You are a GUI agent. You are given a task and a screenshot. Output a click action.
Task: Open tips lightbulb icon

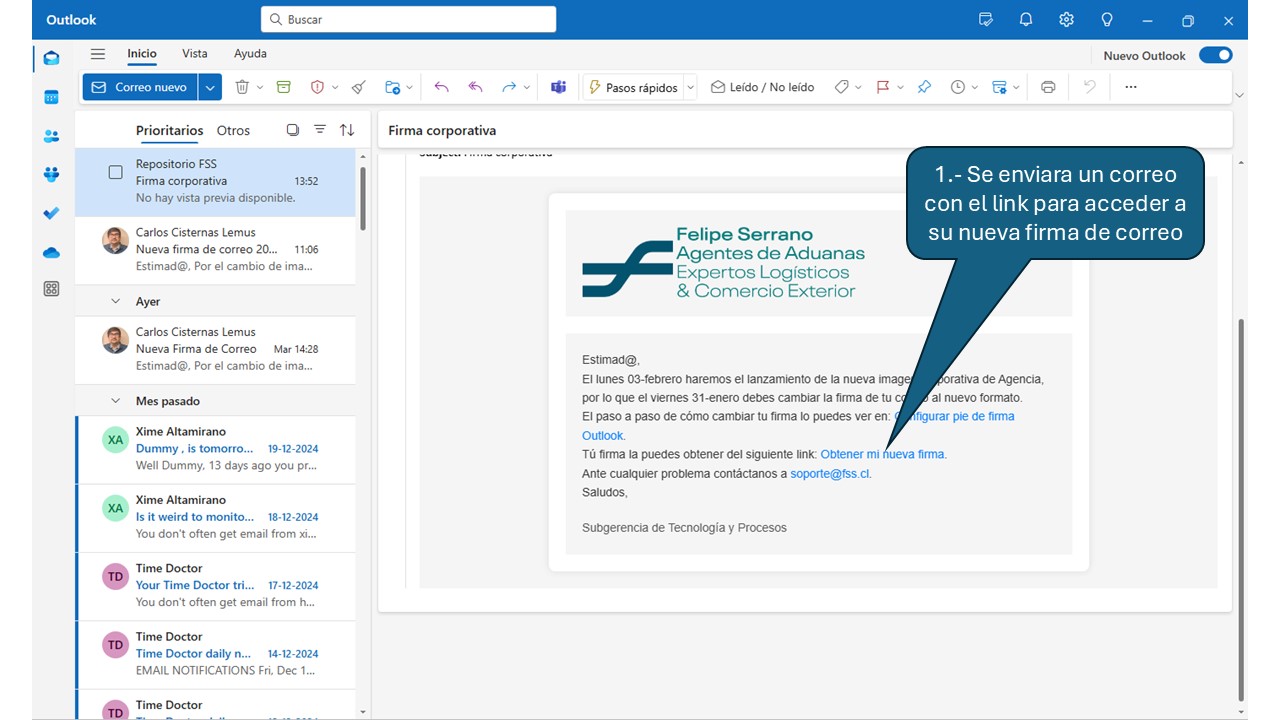point(1107,19)
